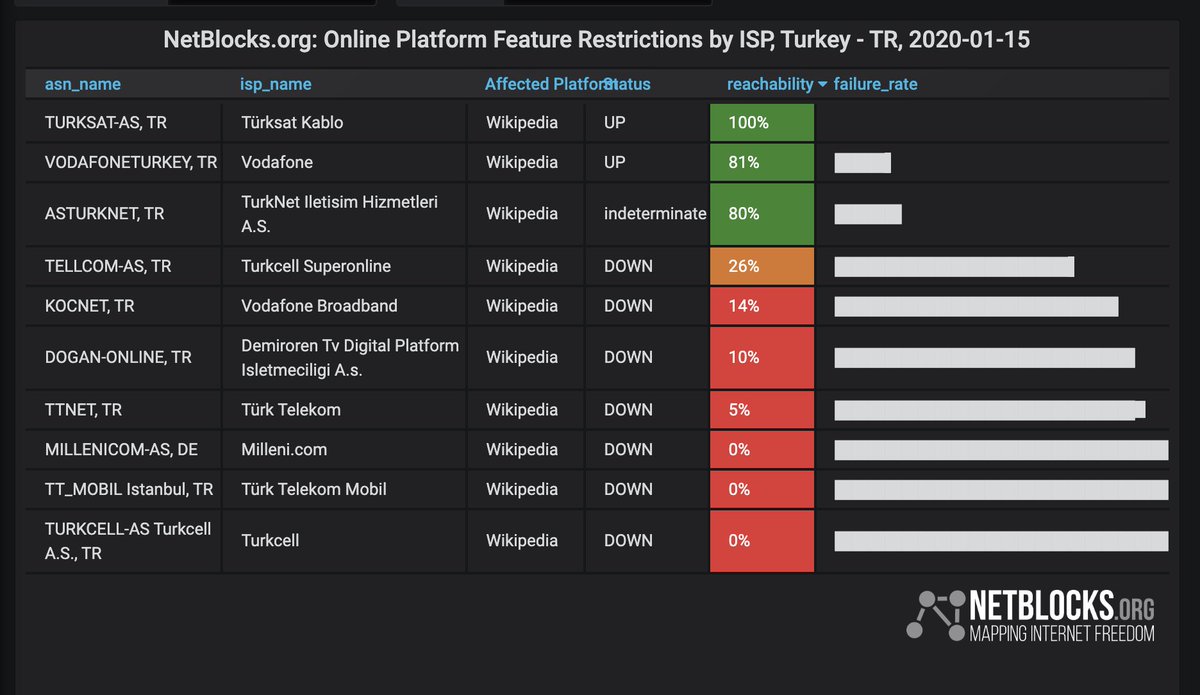The height and width of the screenshot is (695, 1200).
Task: Select the MILLENICOM-AS, DE cell
Action: pyautogui.click(x=123, y=450)
